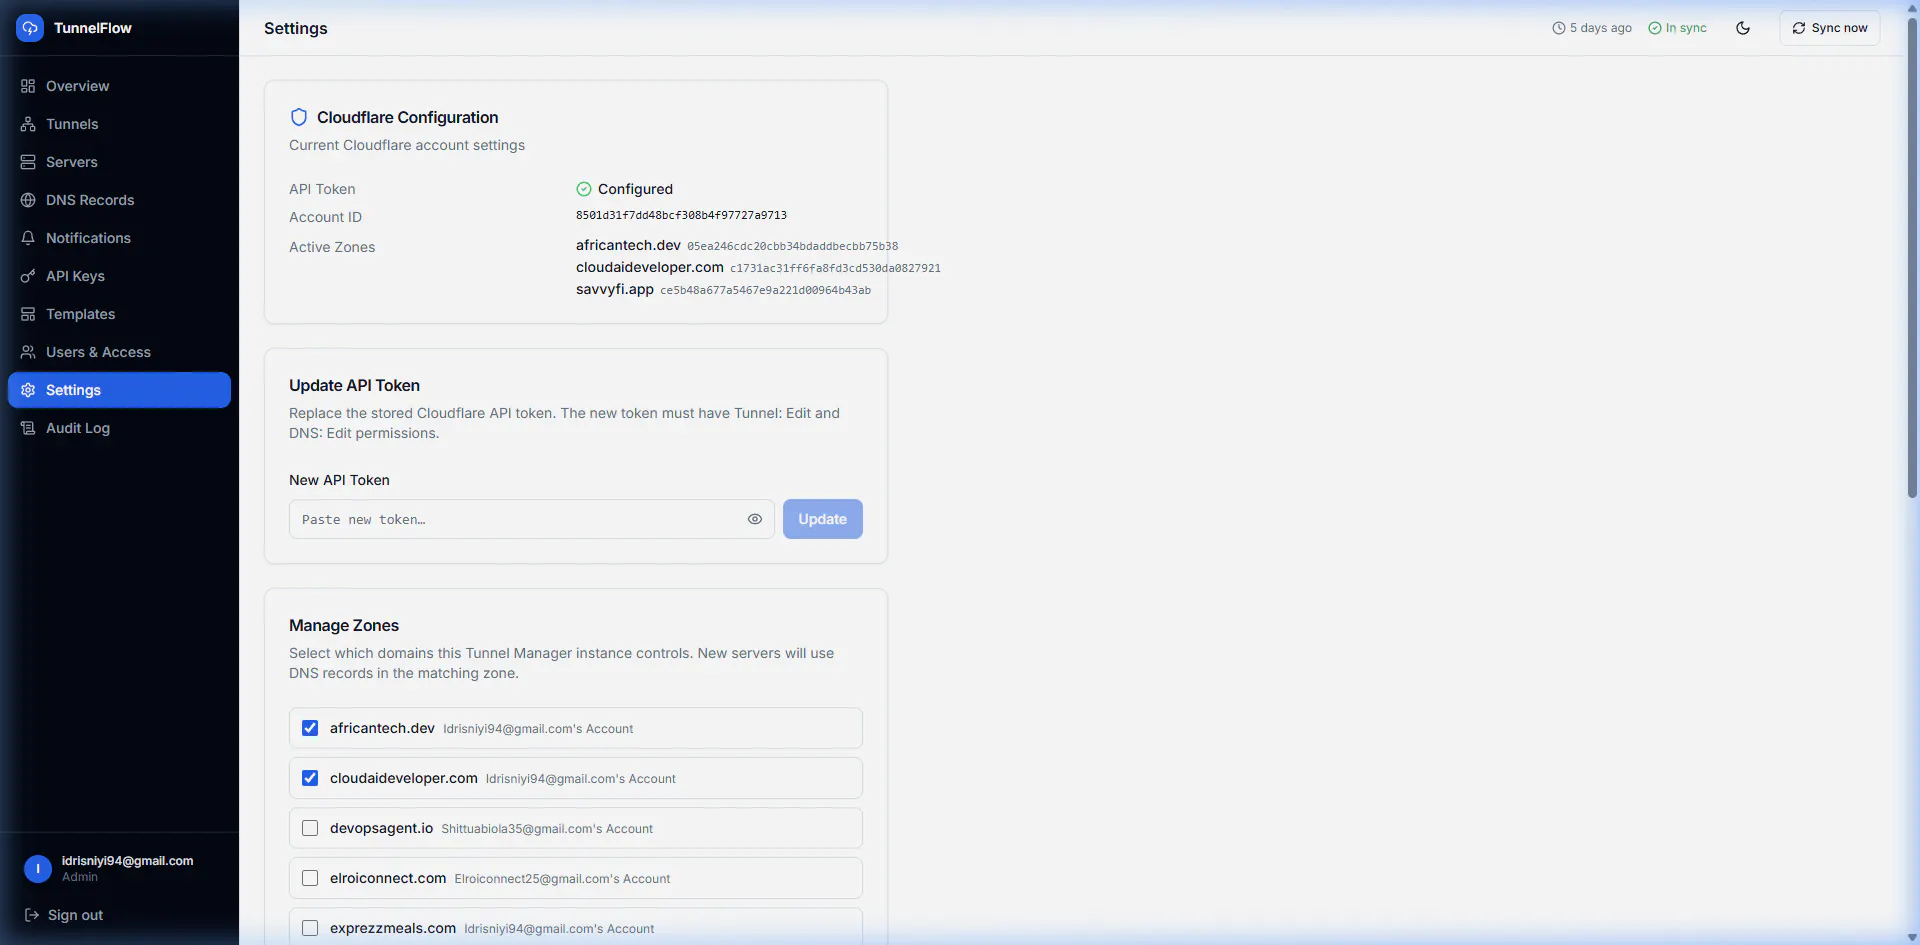Click the Tunnels network icon in sidebar

(x=28, y=124)
